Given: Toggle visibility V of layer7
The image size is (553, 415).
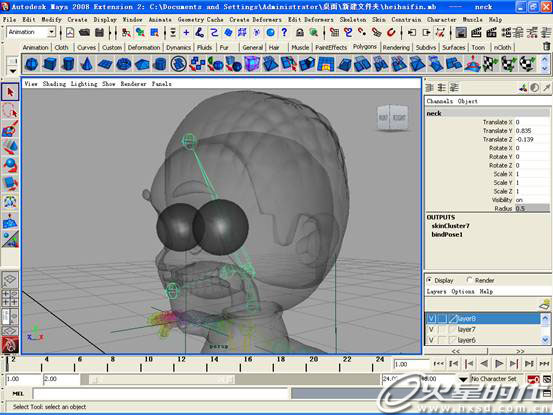Looking at the screenshot, I should click(x=431, y=329).
